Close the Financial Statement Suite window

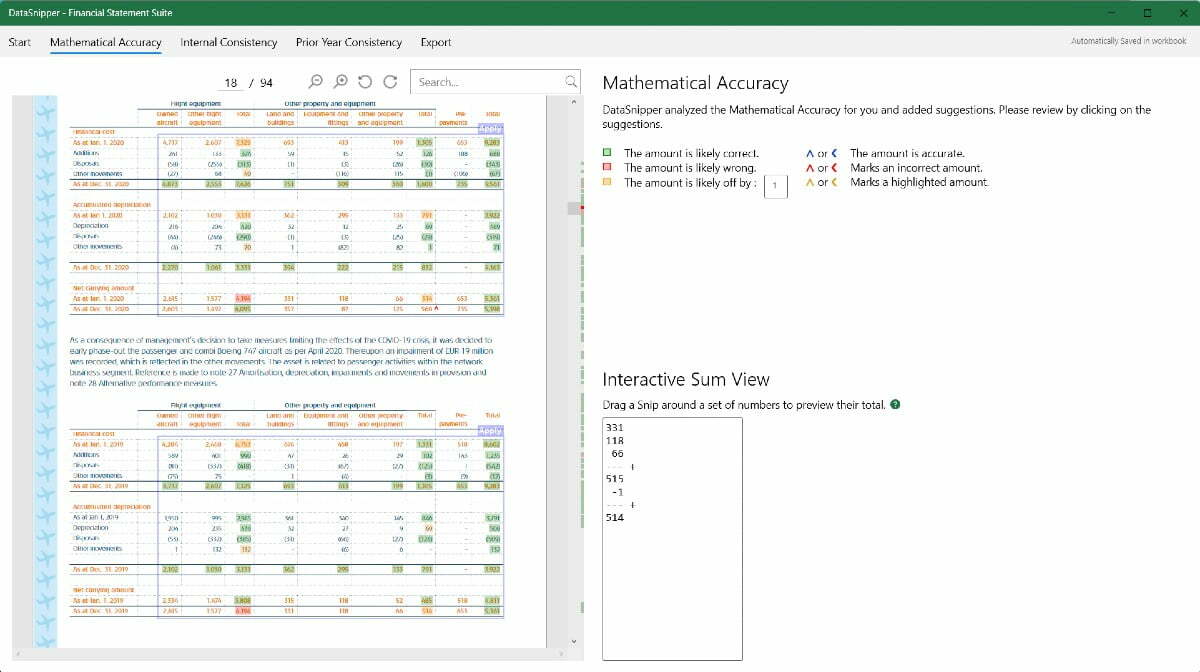point(1182,13)
